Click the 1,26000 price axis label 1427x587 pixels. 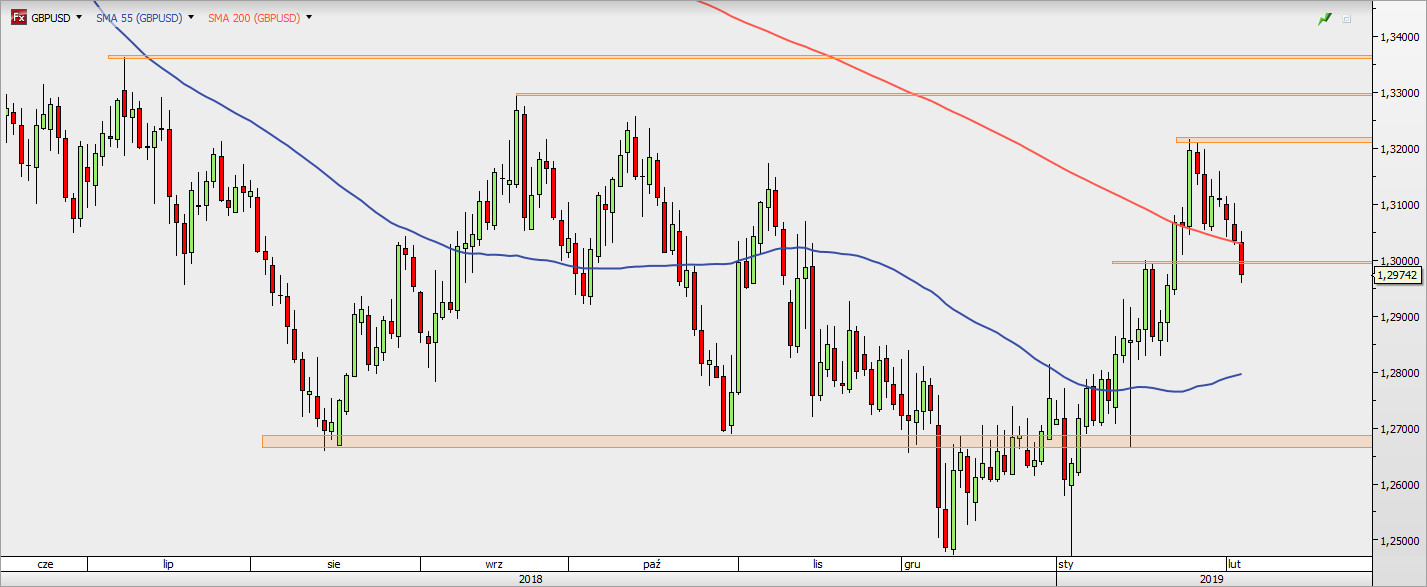point(1400,485)
